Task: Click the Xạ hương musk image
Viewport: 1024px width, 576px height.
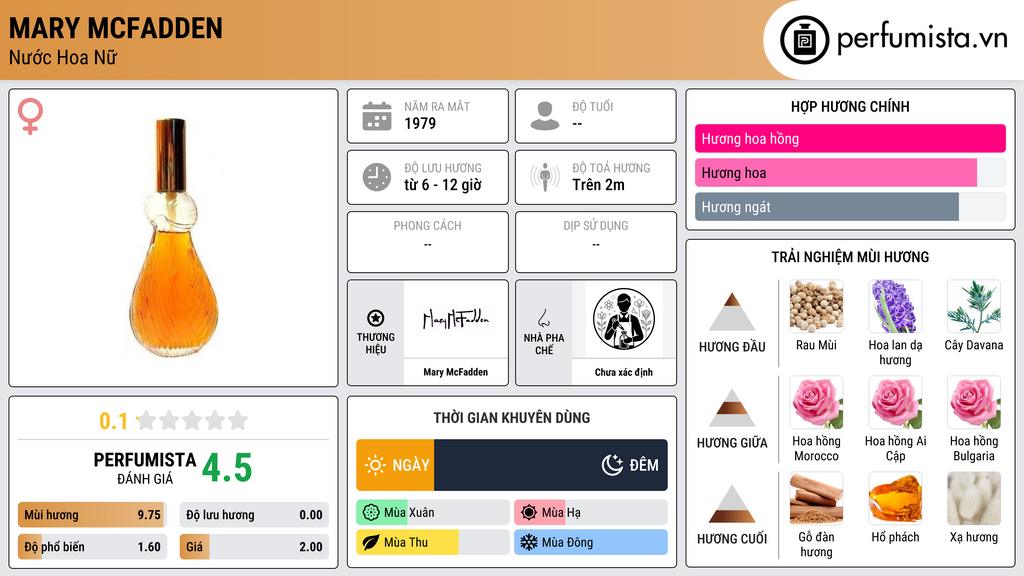Action: coord(974,498)
